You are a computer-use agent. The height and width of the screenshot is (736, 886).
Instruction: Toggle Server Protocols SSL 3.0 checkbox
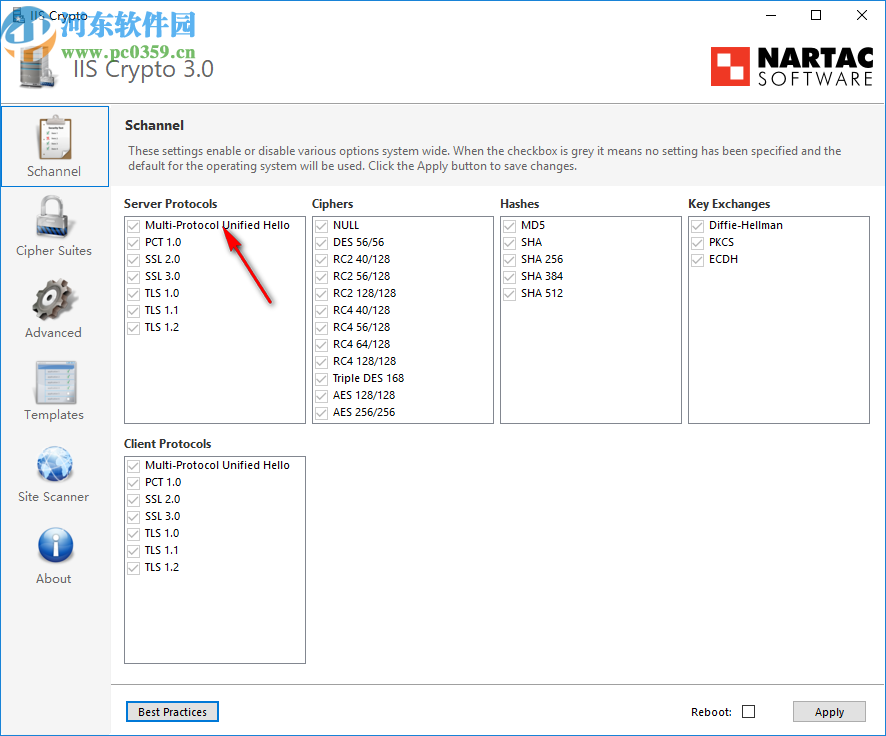click(x=133, y=277)
